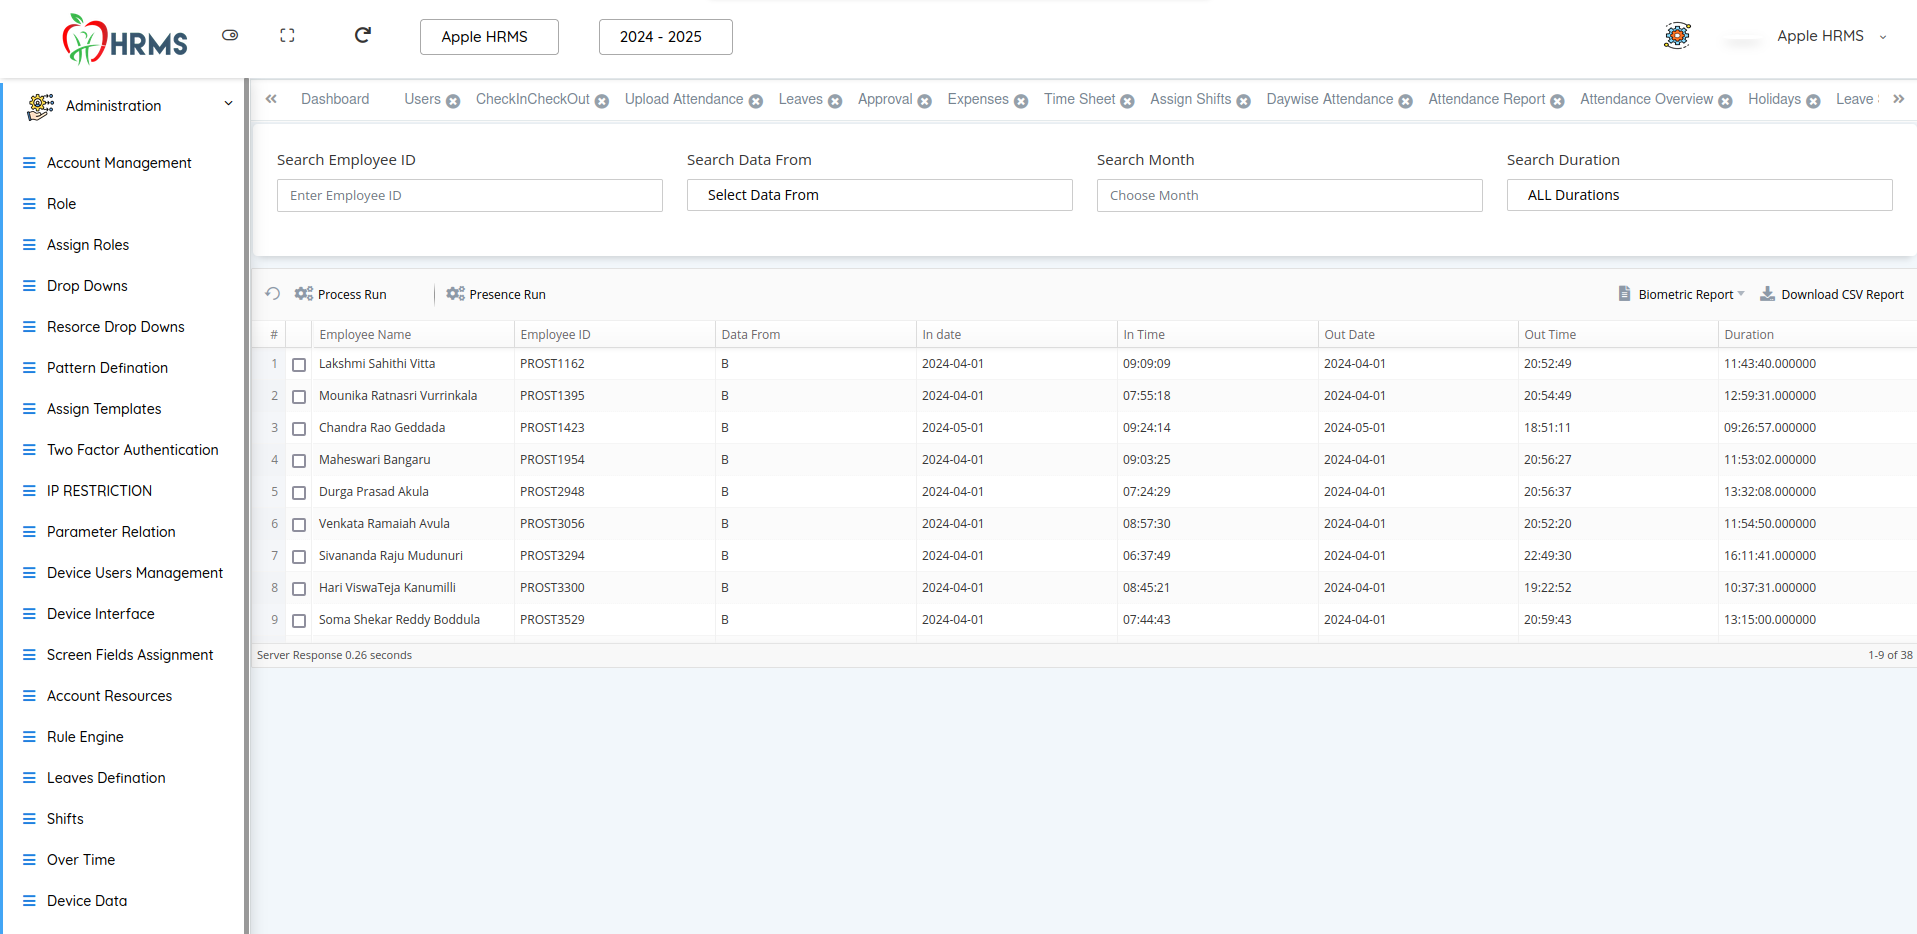Viewport: 1917px width, 934px height.
Task: Click the Apple HRMS logo
Action: 125,39
